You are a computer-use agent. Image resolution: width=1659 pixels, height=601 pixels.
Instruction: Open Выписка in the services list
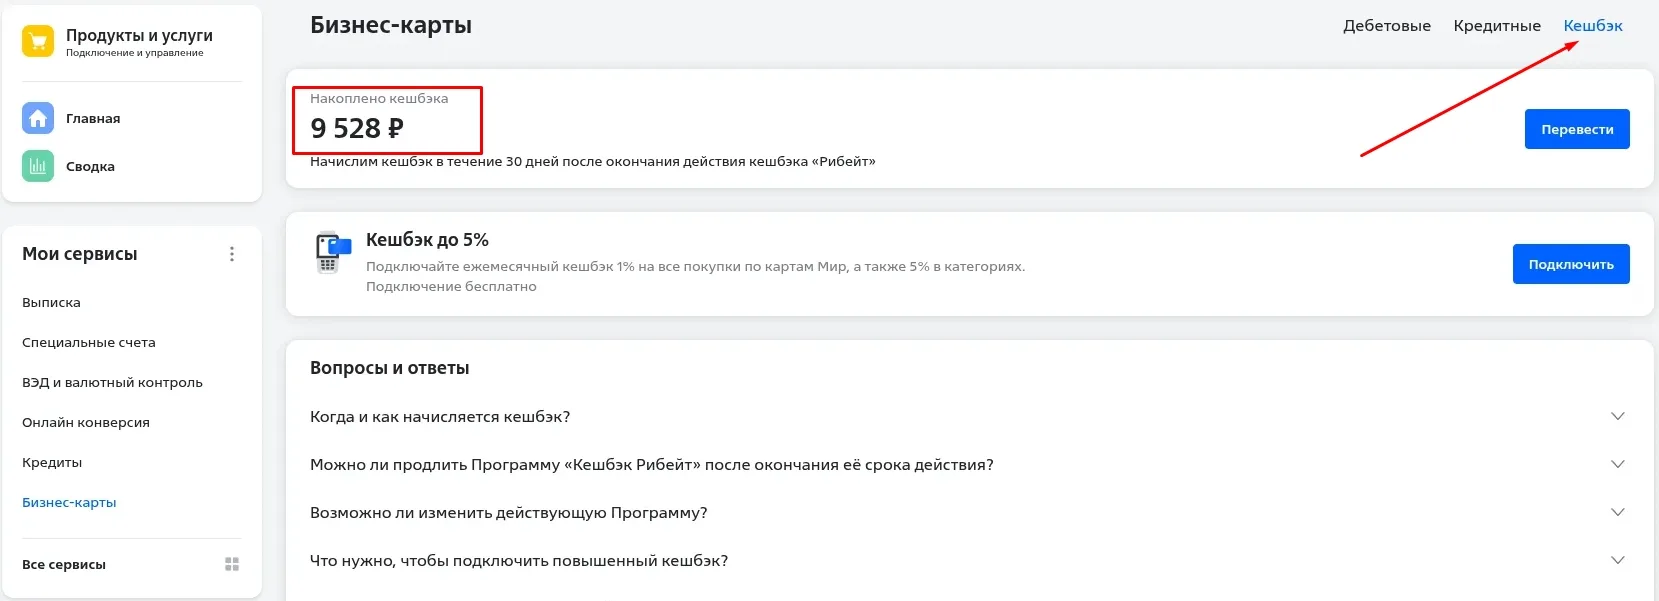pos(51,302)
